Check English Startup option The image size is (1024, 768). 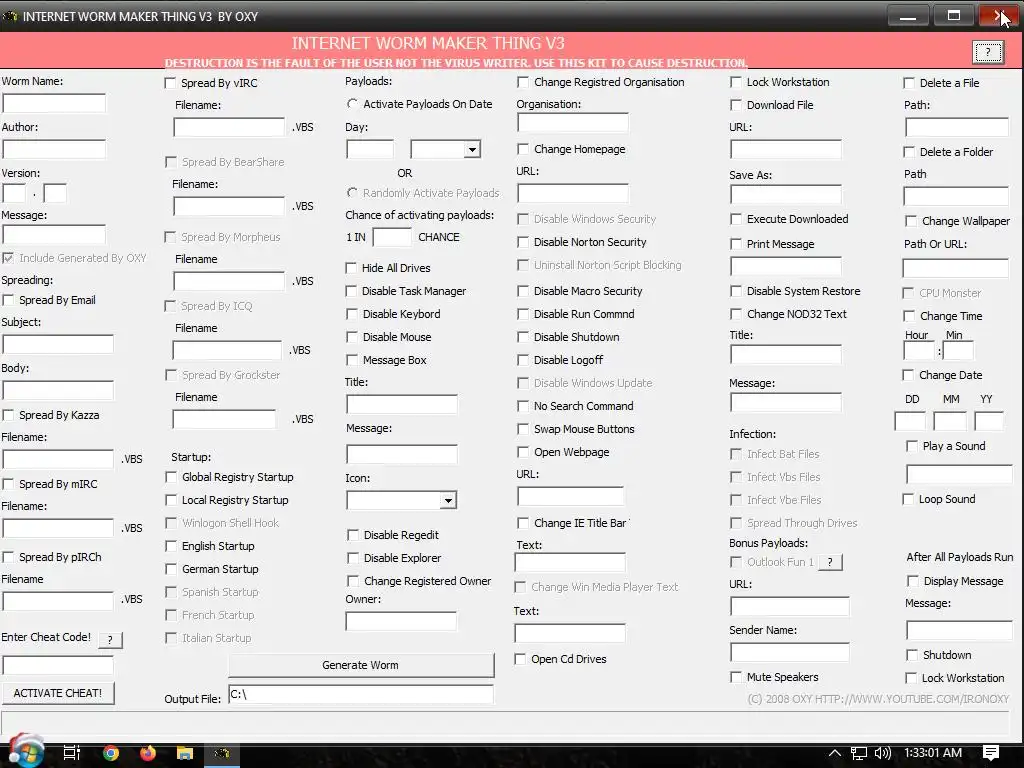click(171, 546)
